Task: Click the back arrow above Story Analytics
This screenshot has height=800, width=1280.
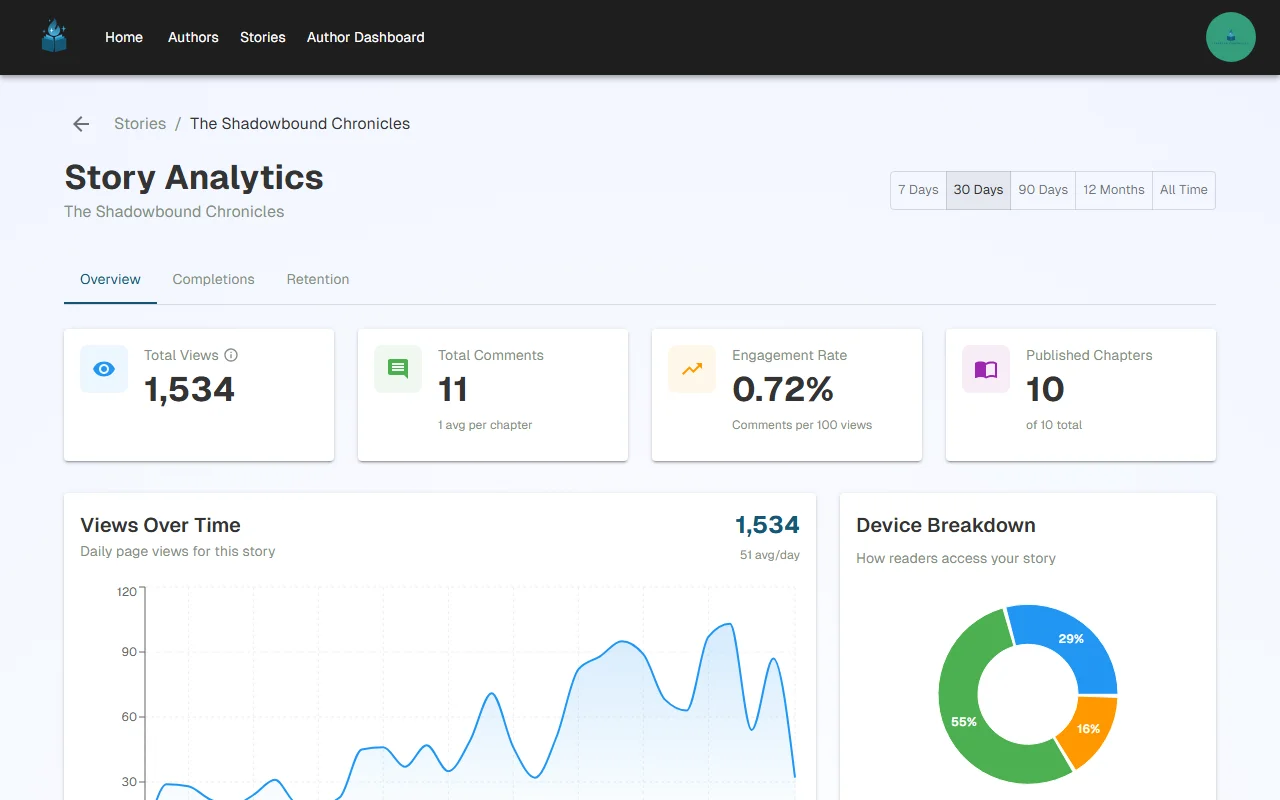Action: coord(81,123)
